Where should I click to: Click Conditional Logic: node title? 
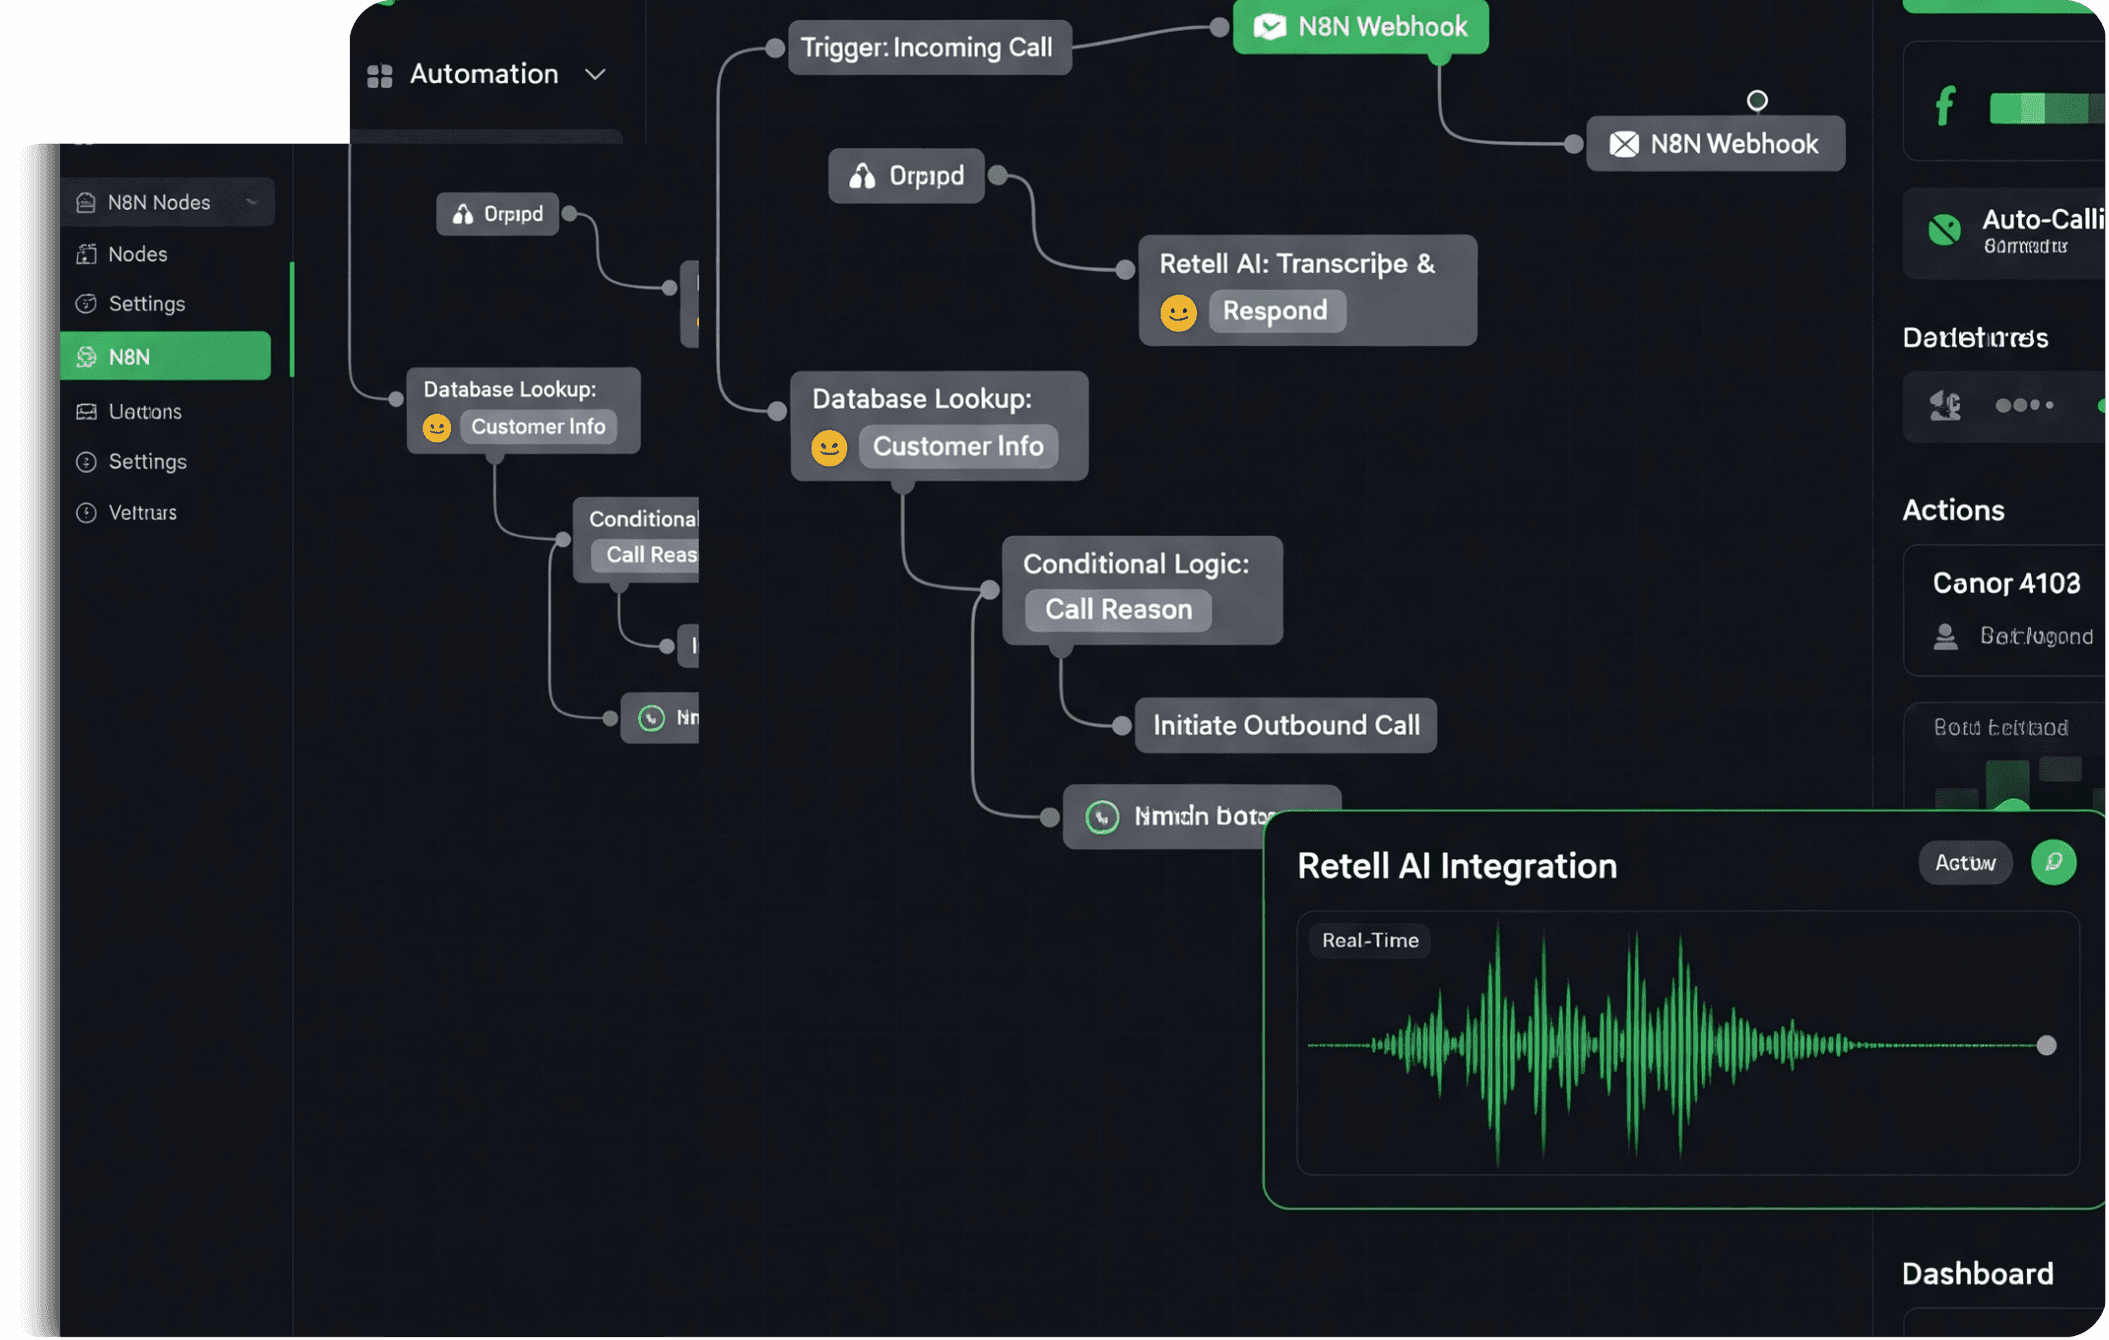(1136, 564)
